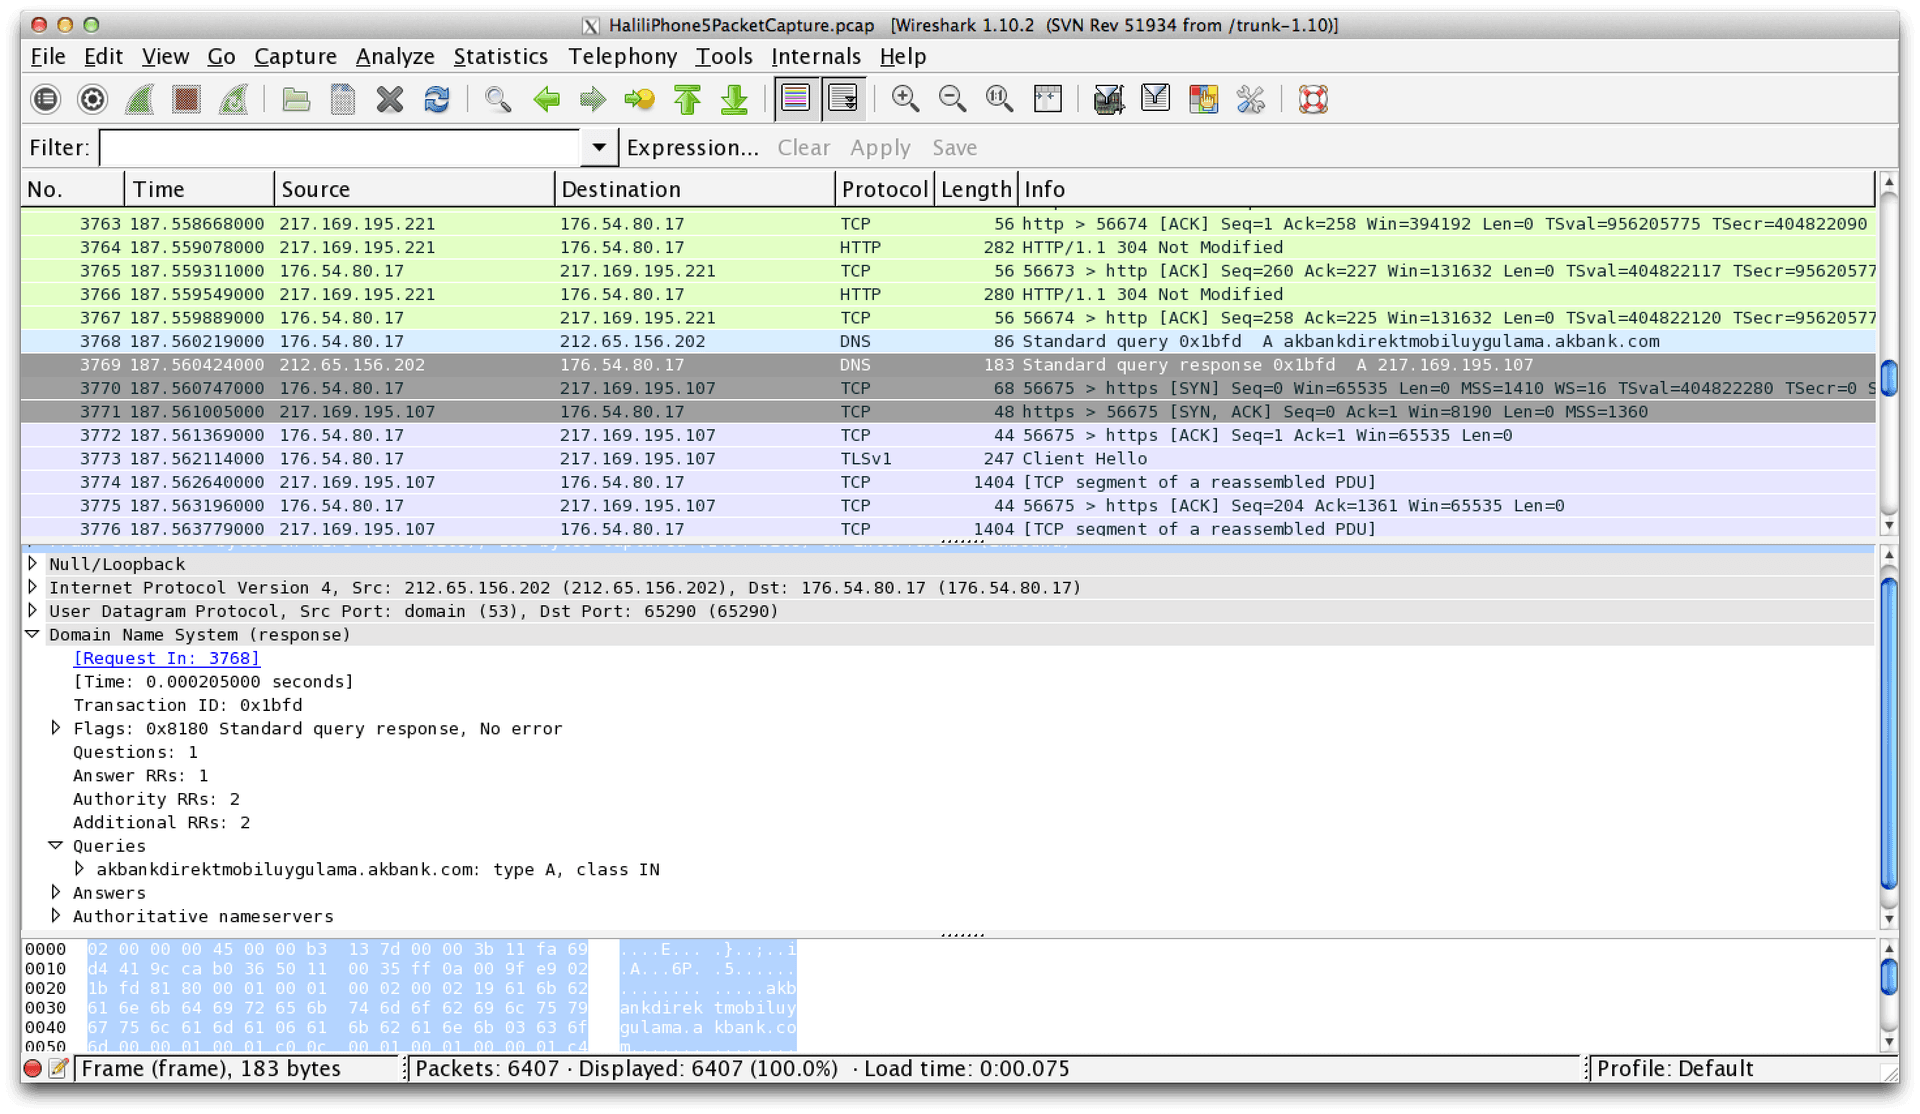Apply the current display filter
The width and height of the screenshot is (1920, 1114).
pos(880,147)
